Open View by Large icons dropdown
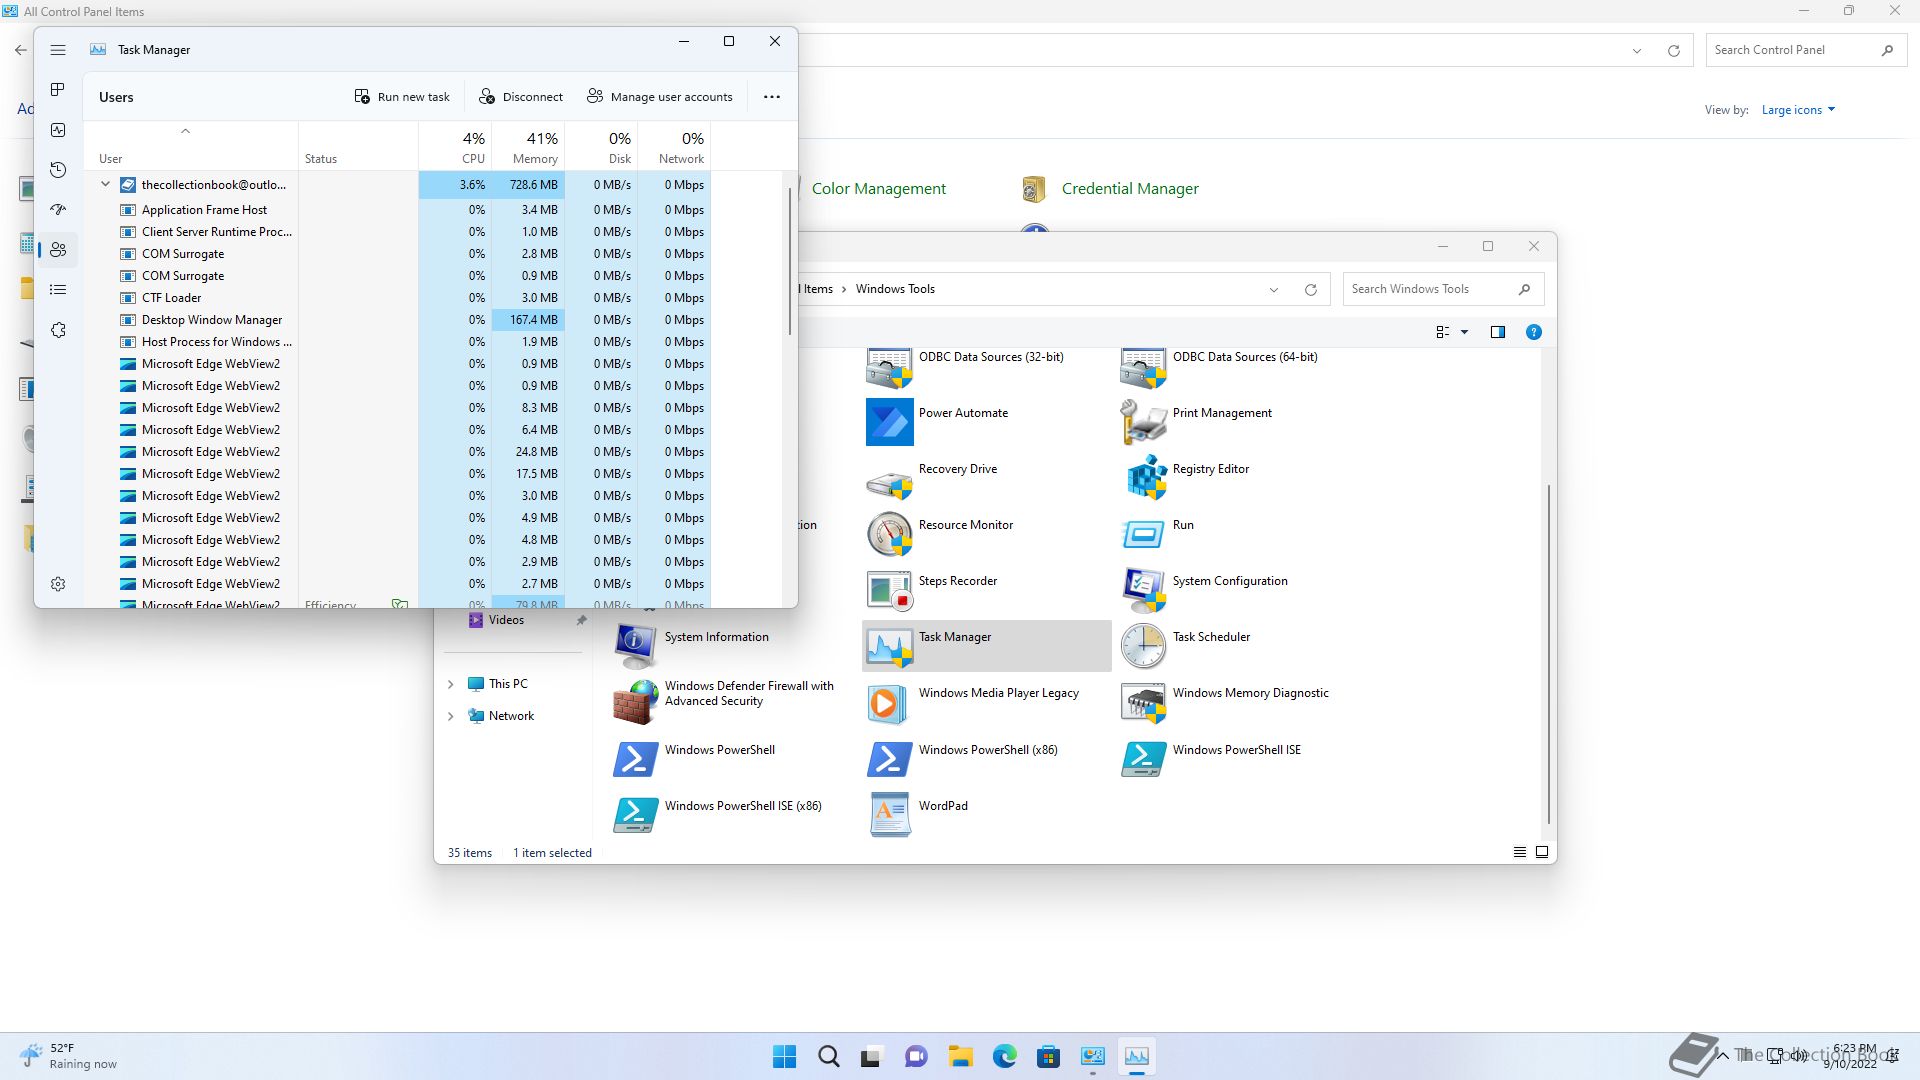1920x1080 pixels. (1798, 110)
